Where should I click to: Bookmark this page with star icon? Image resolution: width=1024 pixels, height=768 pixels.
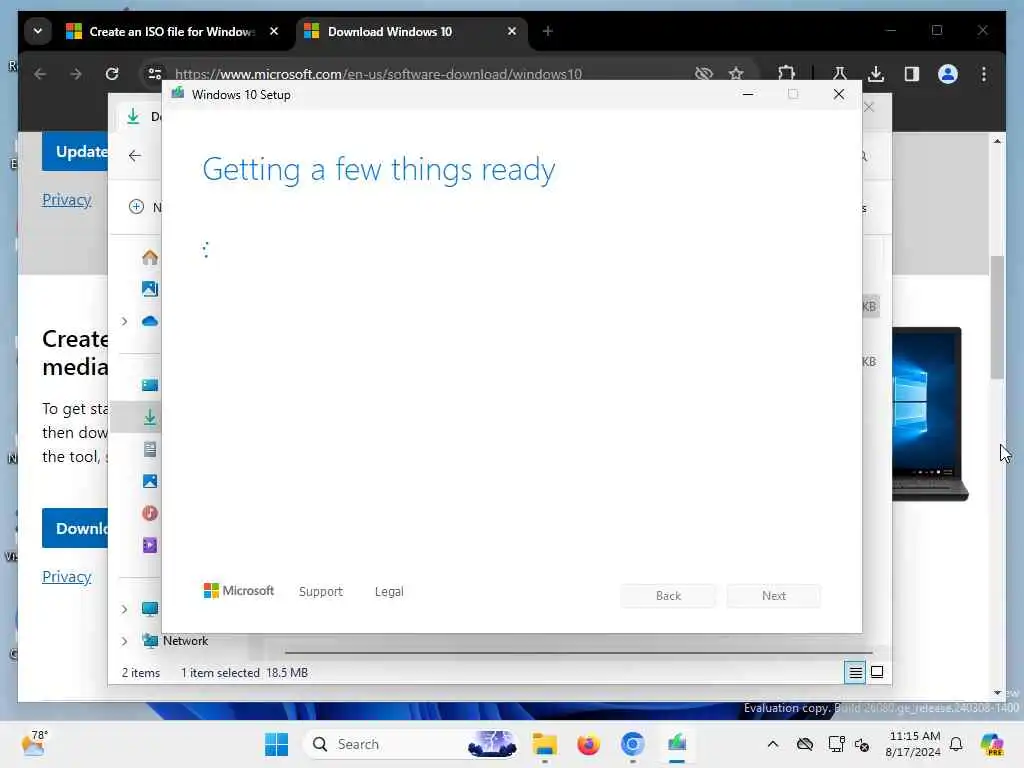point(736,74)
